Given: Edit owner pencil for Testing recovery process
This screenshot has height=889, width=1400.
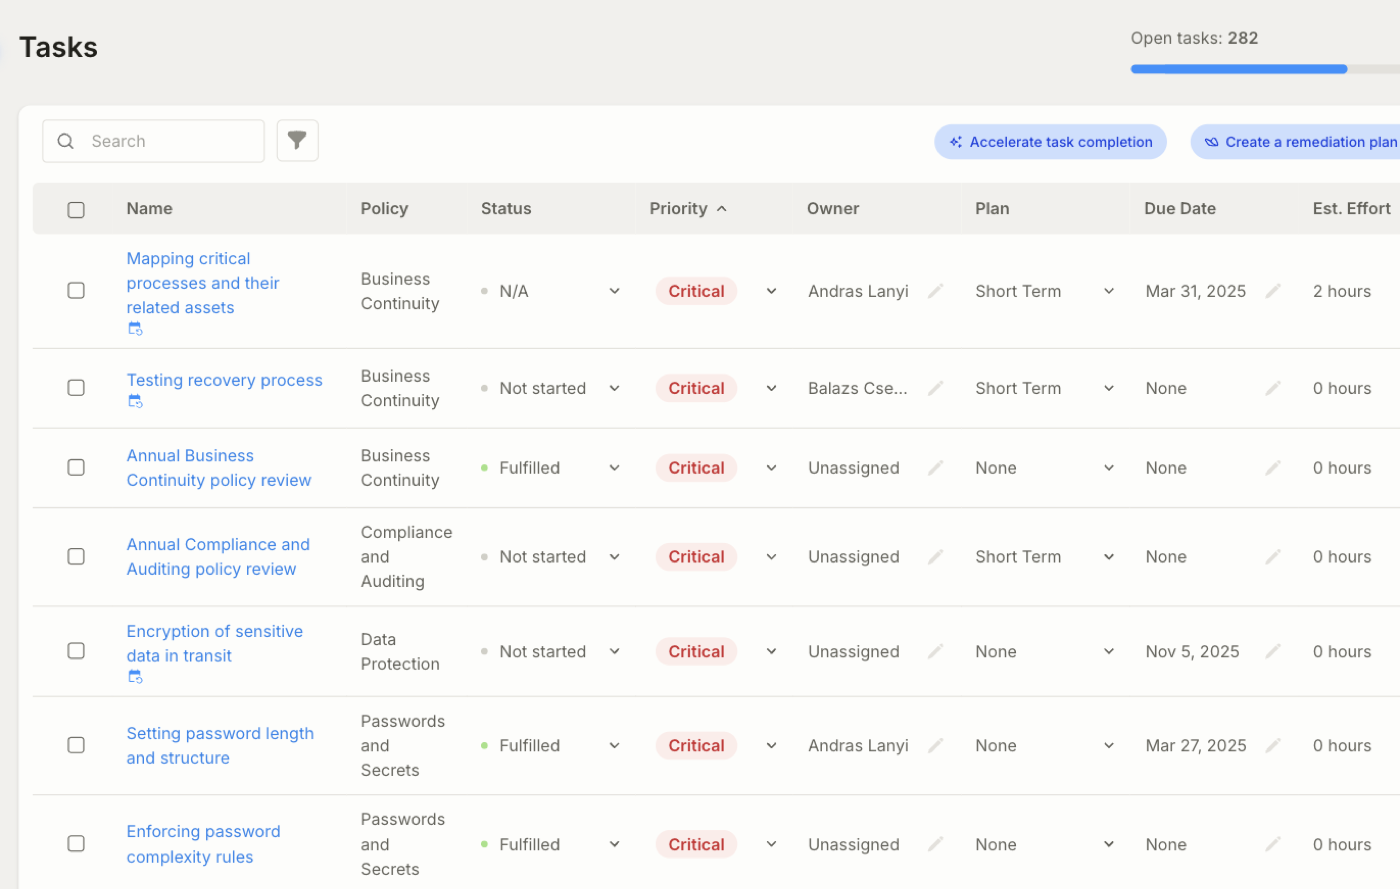Looking at the screenshot, I should [x=935, y=388].
